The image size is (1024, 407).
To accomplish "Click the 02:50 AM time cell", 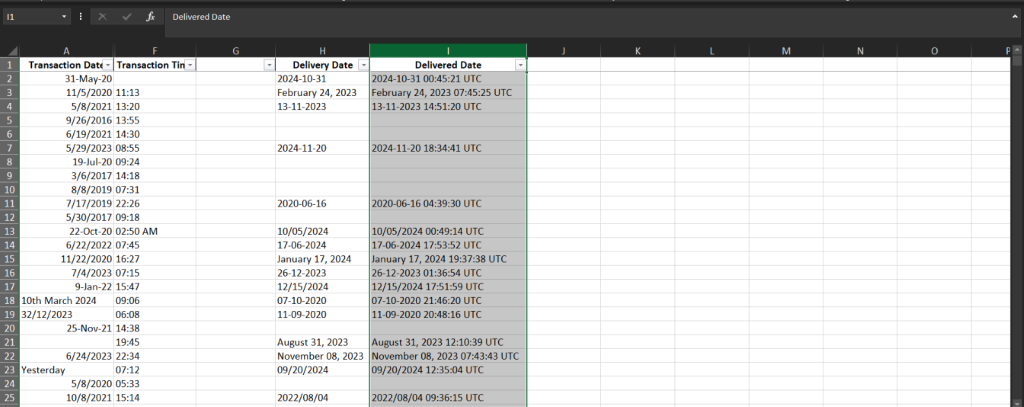I will pos(155,231).
